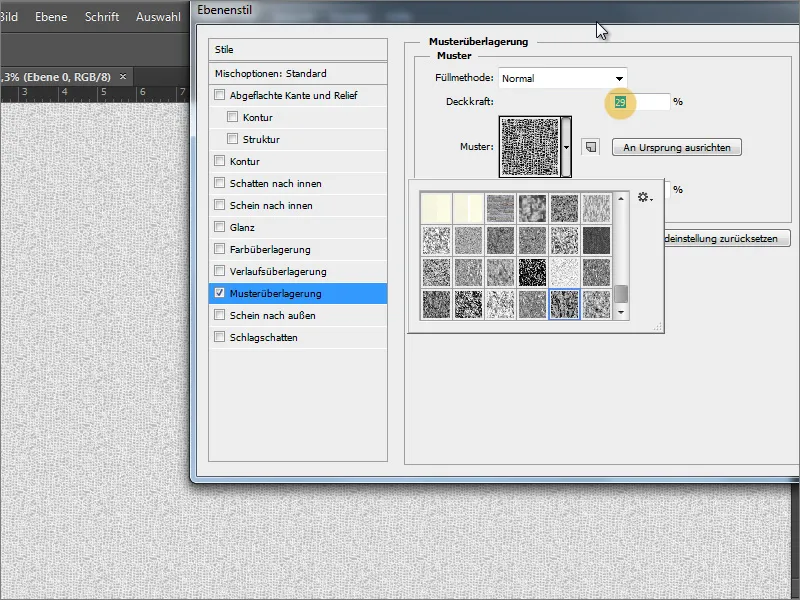Choose third pattern in the top row
Image resolution: width=800 pixels, height=600 pixels.
501,208
